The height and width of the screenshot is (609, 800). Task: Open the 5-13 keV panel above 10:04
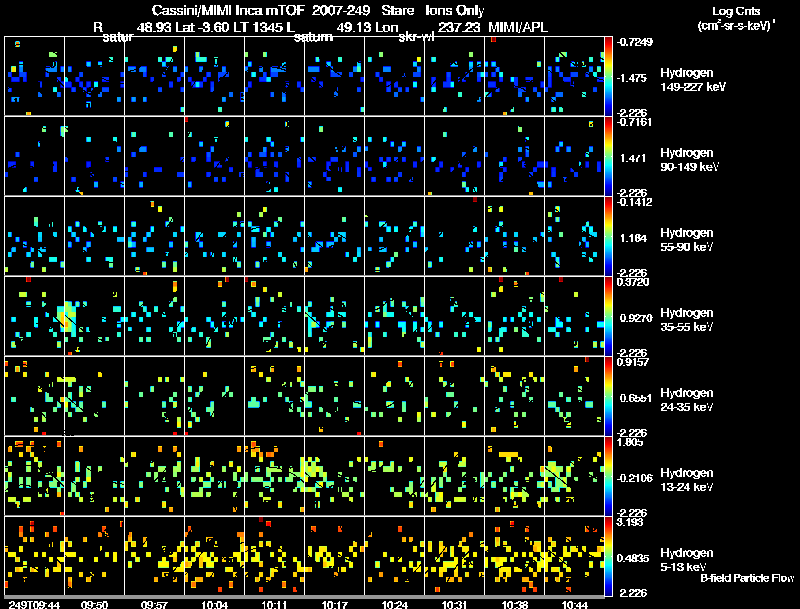click(x=214, y=556)
